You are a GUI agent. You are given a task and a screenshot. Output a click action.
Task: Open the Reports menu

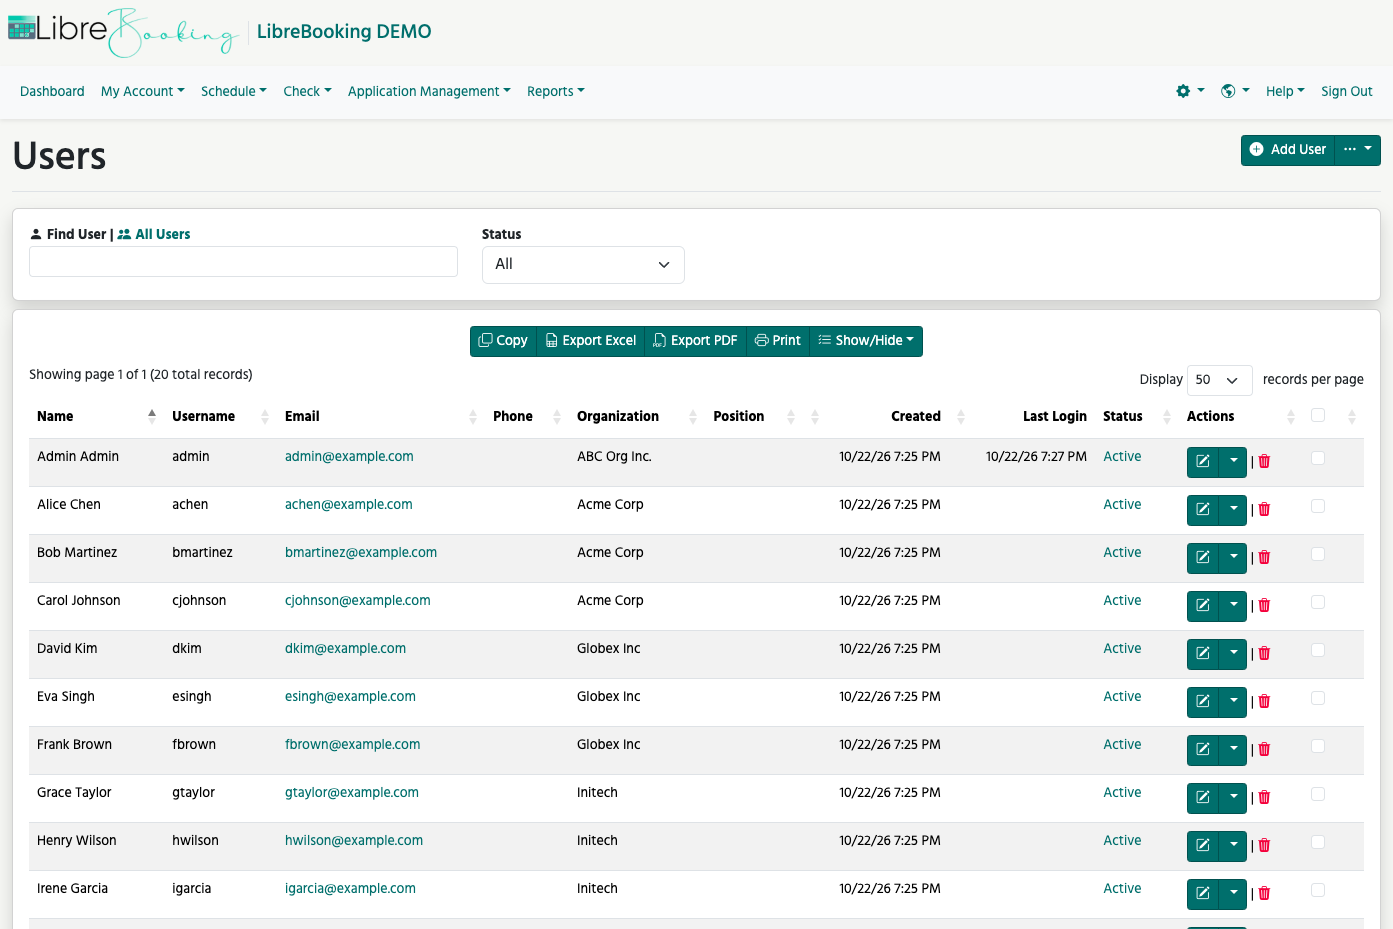click(556, 91)
